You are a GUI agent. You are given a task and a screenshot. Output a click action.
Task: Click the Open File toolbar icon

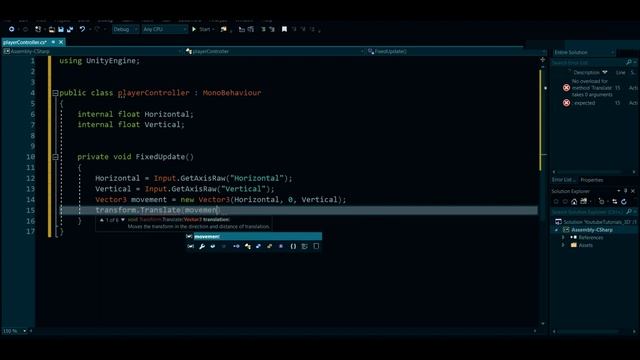51,29
